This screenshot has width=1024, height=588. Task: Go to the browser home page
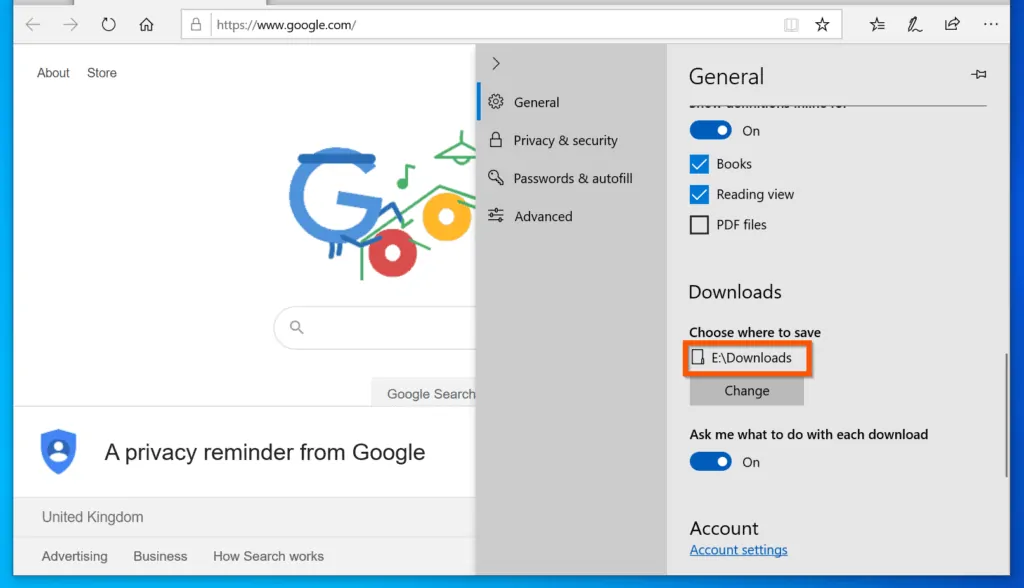[x=145, y=24]
